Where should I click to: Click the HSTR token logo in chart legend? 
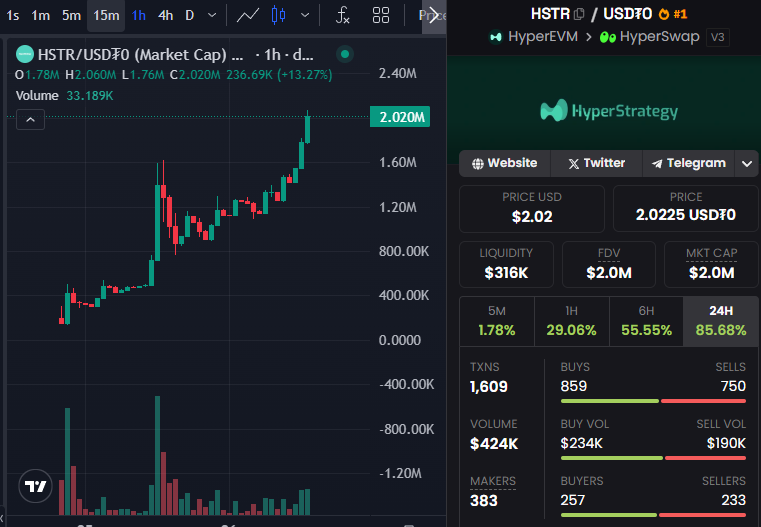tap(25, 54)
